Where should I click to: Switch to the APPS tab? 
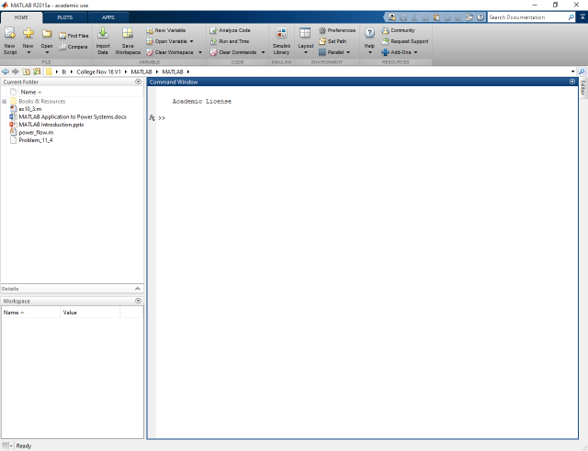pyautogui.click(x=108, y=17)
